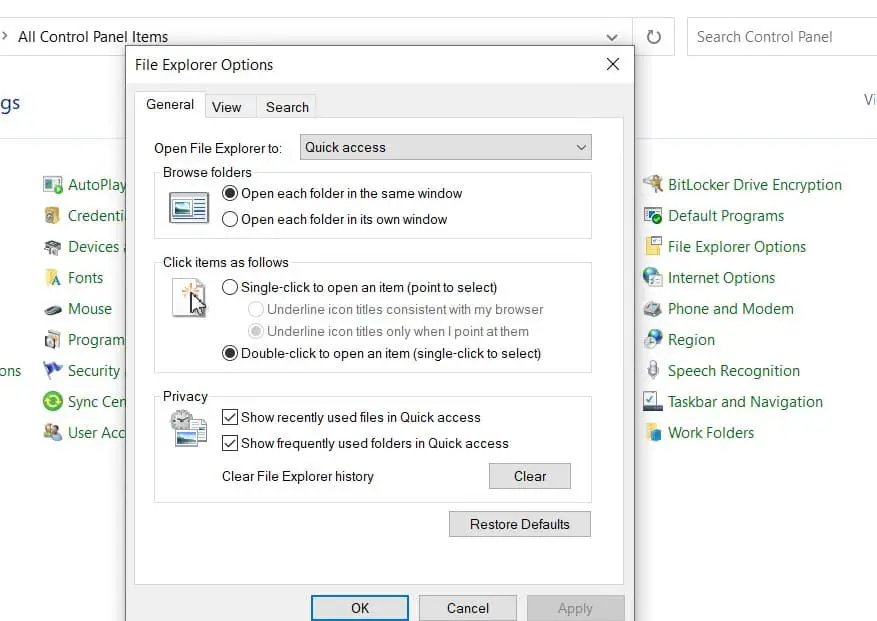This screenshot has height=621, width=877.
Task: Click the Restore Defaults button
Action: point(520,524)
